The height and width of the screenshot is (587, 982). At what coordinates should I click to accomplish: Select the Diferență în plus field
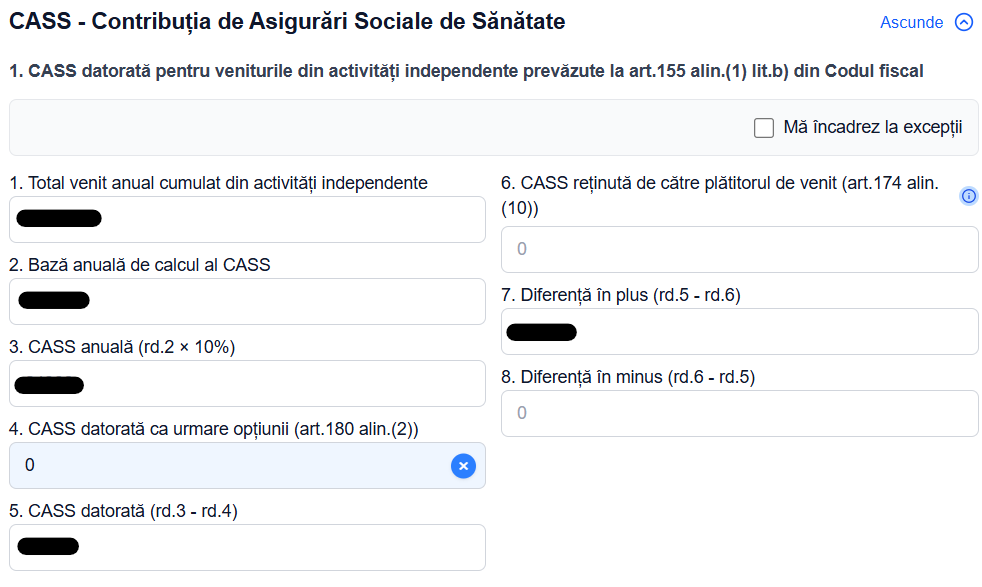tap(740, 331)
